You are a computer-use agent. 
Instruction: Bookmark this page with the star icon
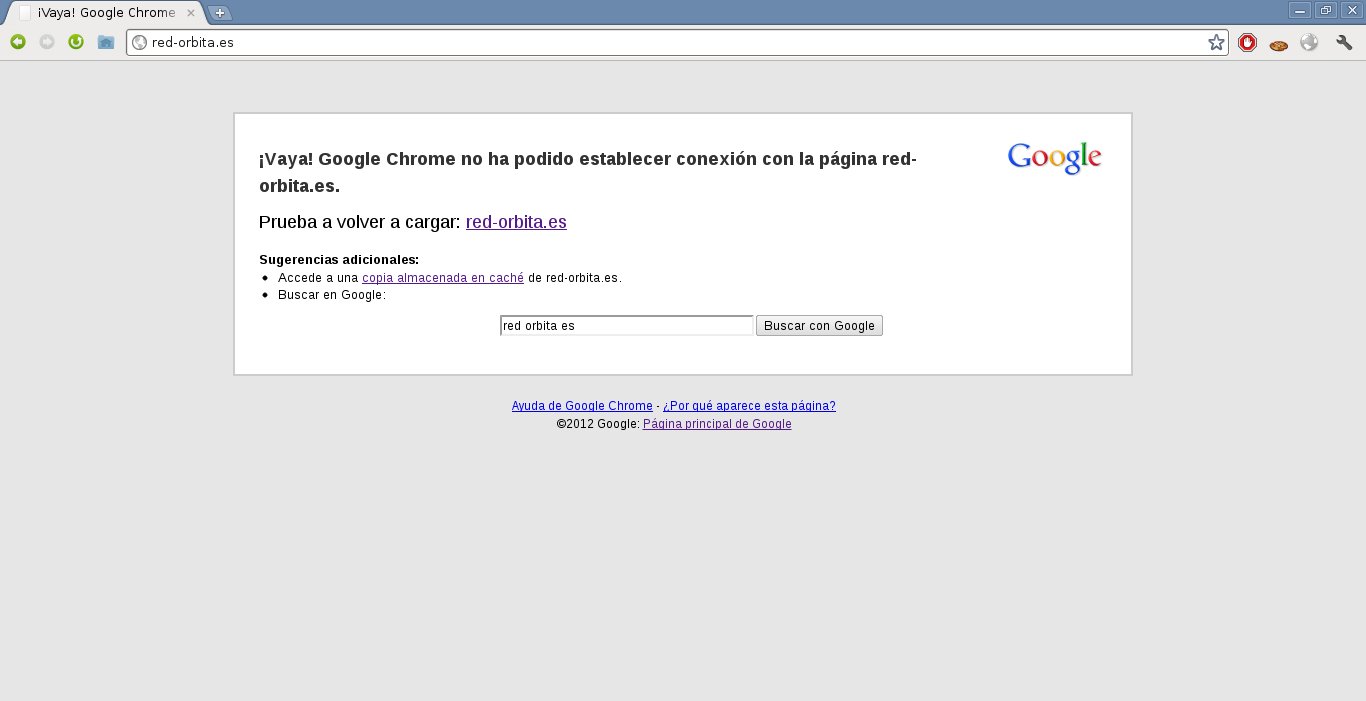pyautogui.click(x=1216, y=43)
